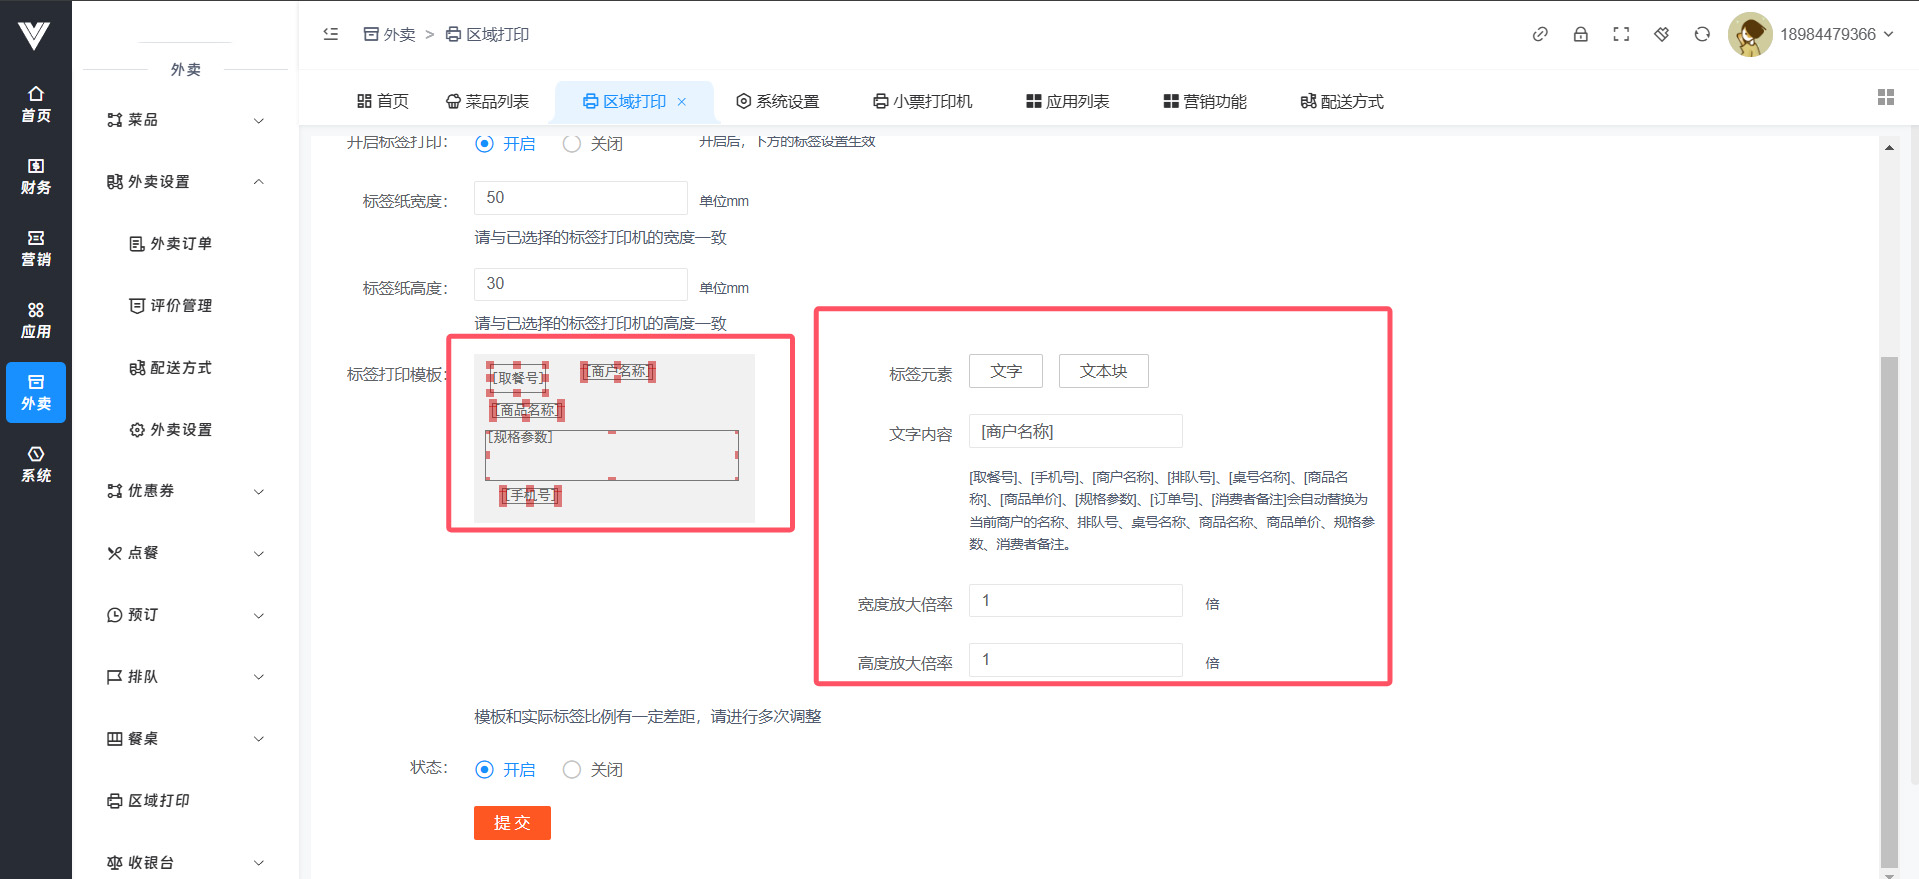Expand the 菜品 sidebar menu
1919x879 pixels.
click(185, 120)
